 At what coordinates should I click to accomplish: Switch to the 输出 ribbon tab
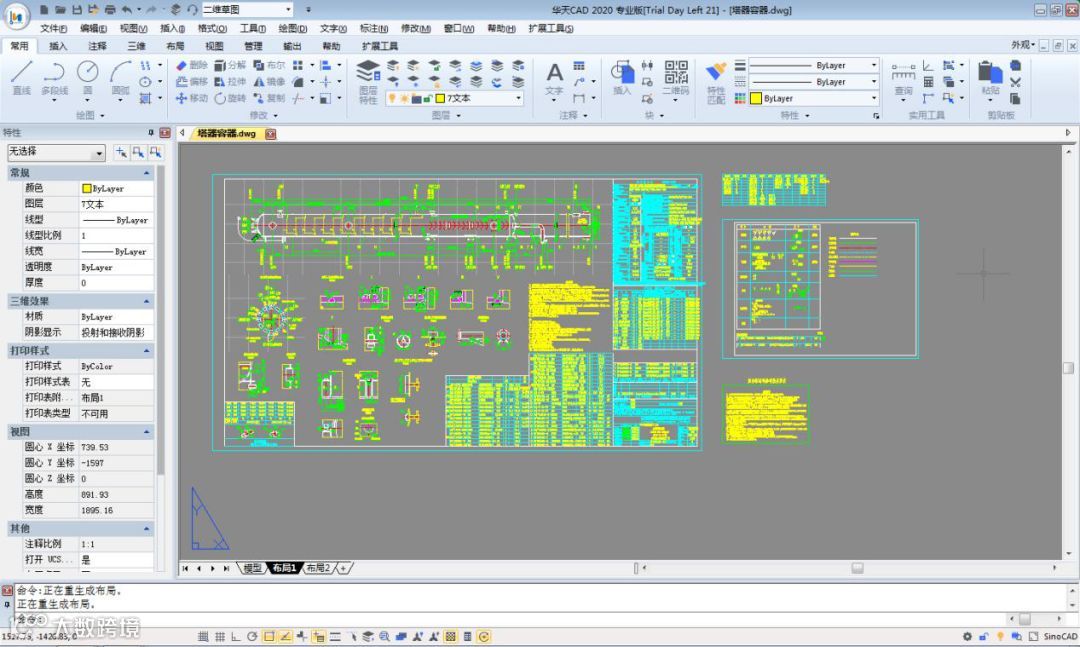tap(292, 46)
